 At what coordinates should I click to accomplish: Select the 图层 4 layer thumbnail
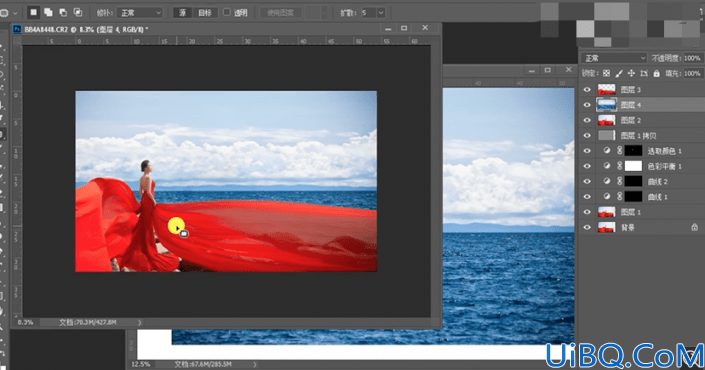[606, 105]
